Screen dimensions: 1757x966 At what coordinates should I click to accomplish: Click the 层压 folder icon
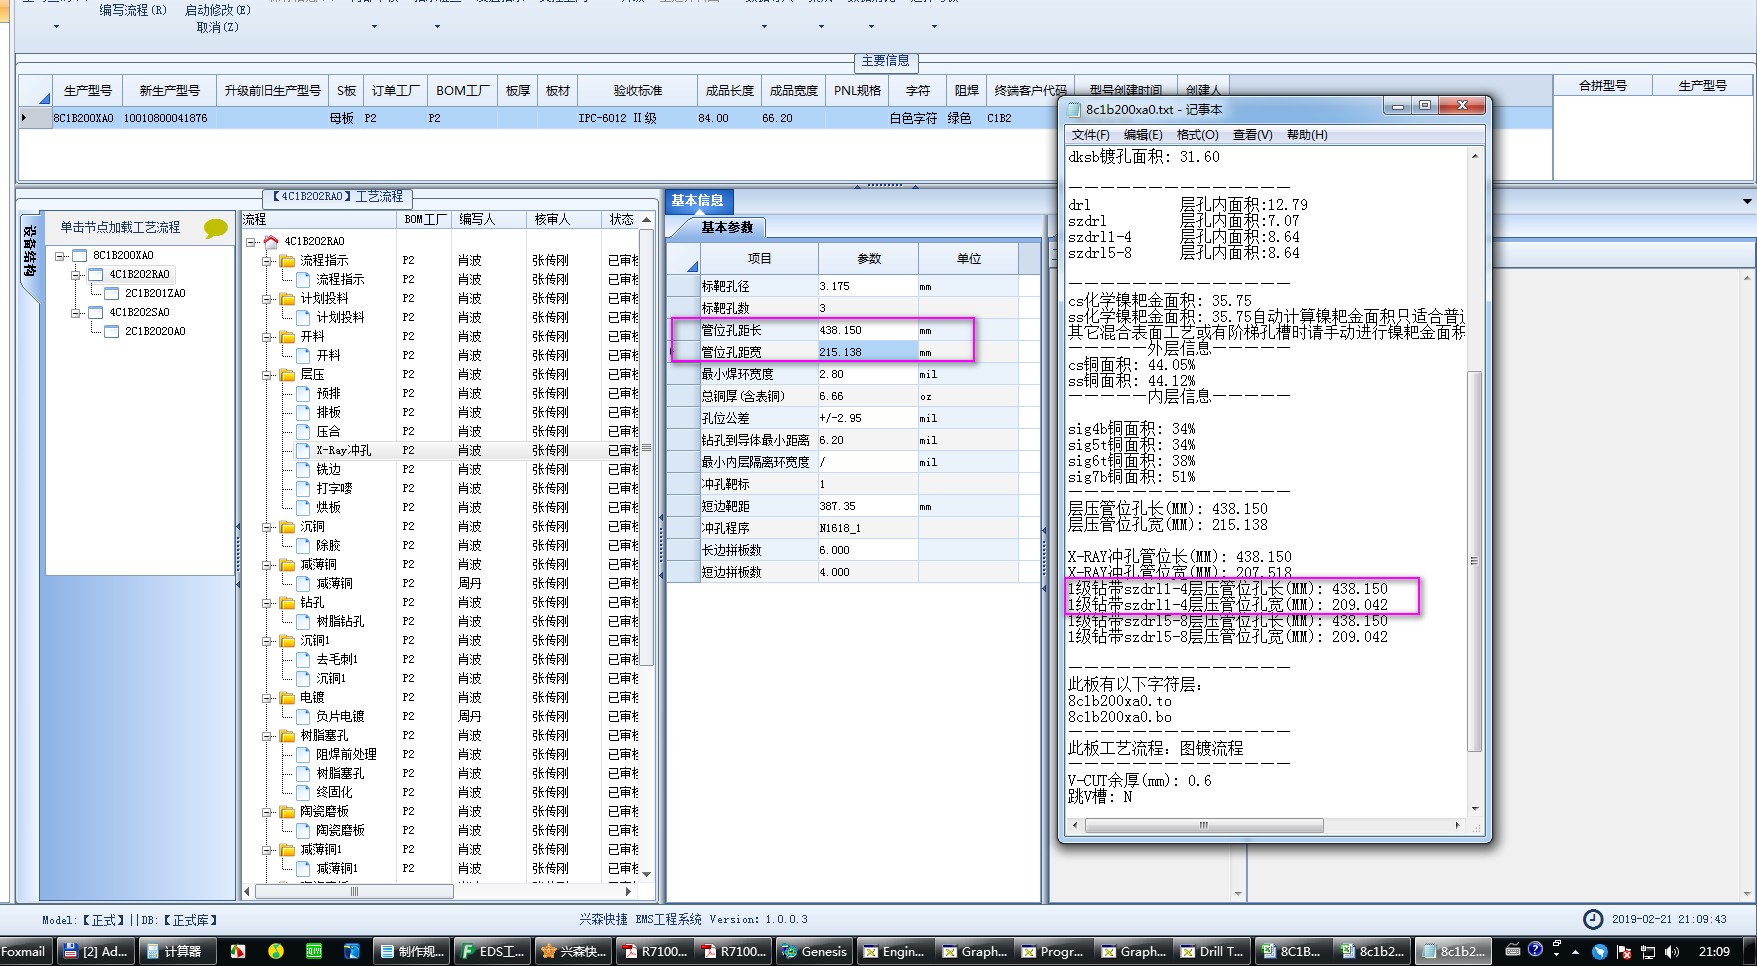point(288,374)
